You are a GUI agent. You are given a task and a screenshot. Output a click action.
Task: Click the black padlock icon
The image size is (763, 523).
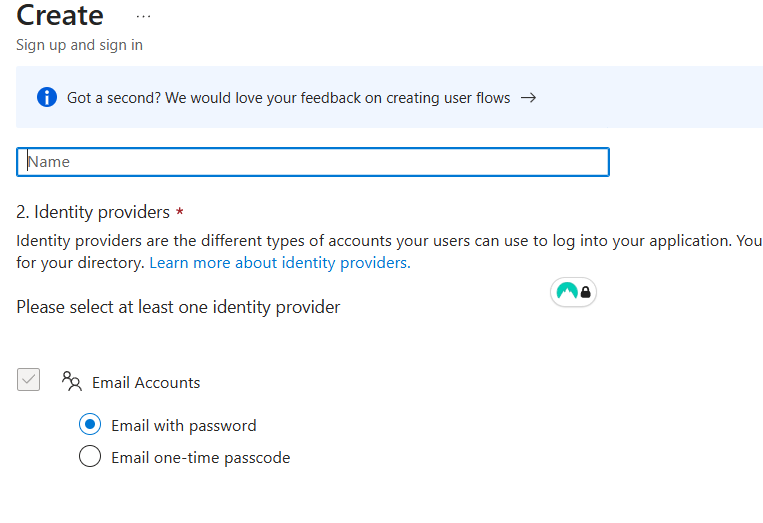point(586,292)
